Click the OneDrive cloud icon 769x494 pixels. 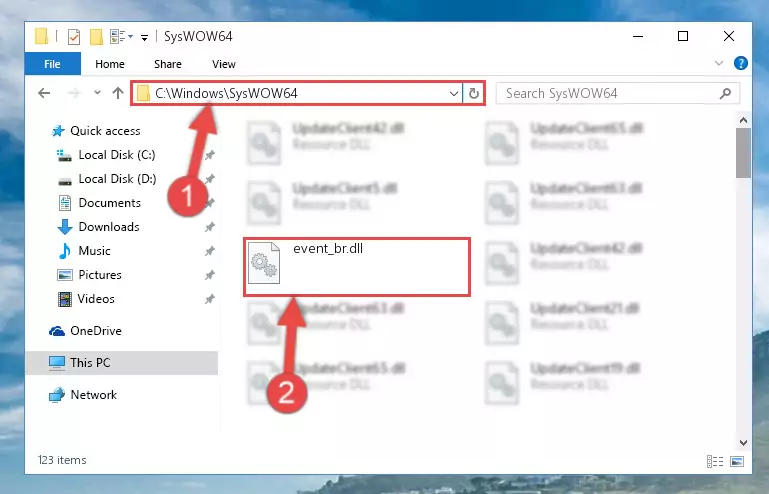pyautogui.click(x=57, y=332)
